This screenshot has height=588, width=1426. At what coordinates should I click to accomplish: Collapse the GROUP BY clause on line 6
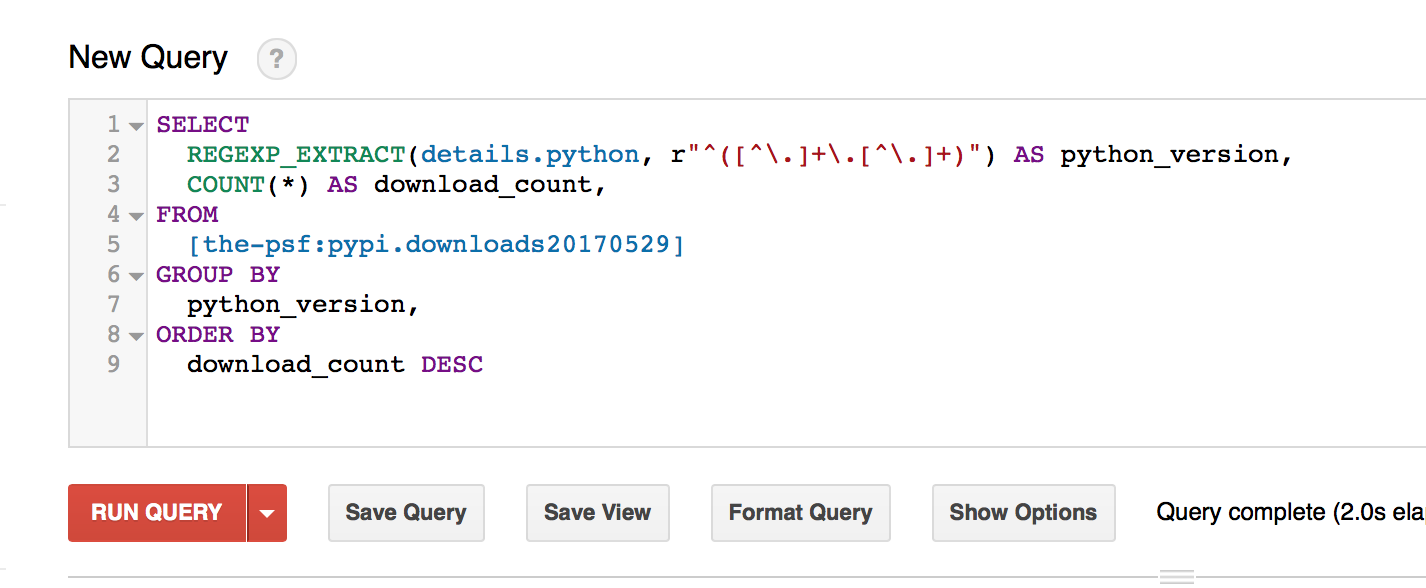point(135,274)
